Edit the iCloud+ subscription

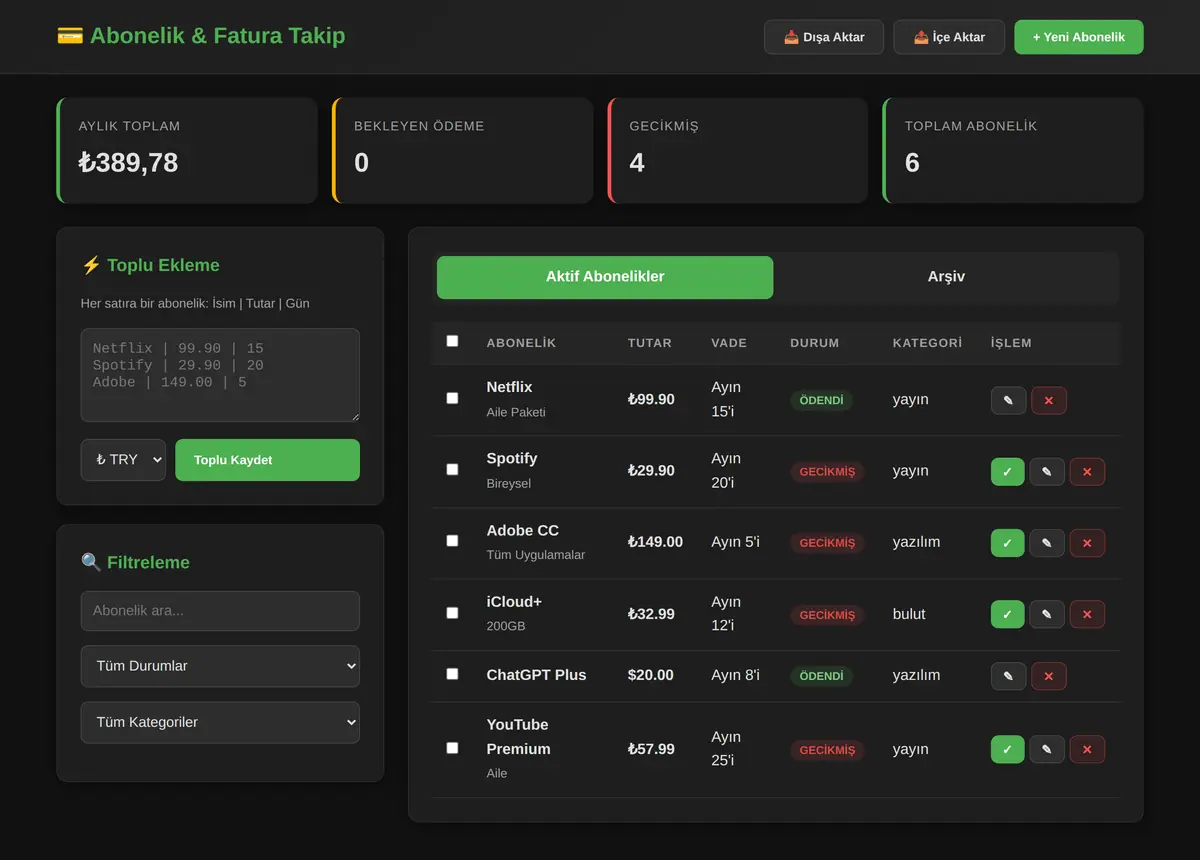[x=1047, y=614]
